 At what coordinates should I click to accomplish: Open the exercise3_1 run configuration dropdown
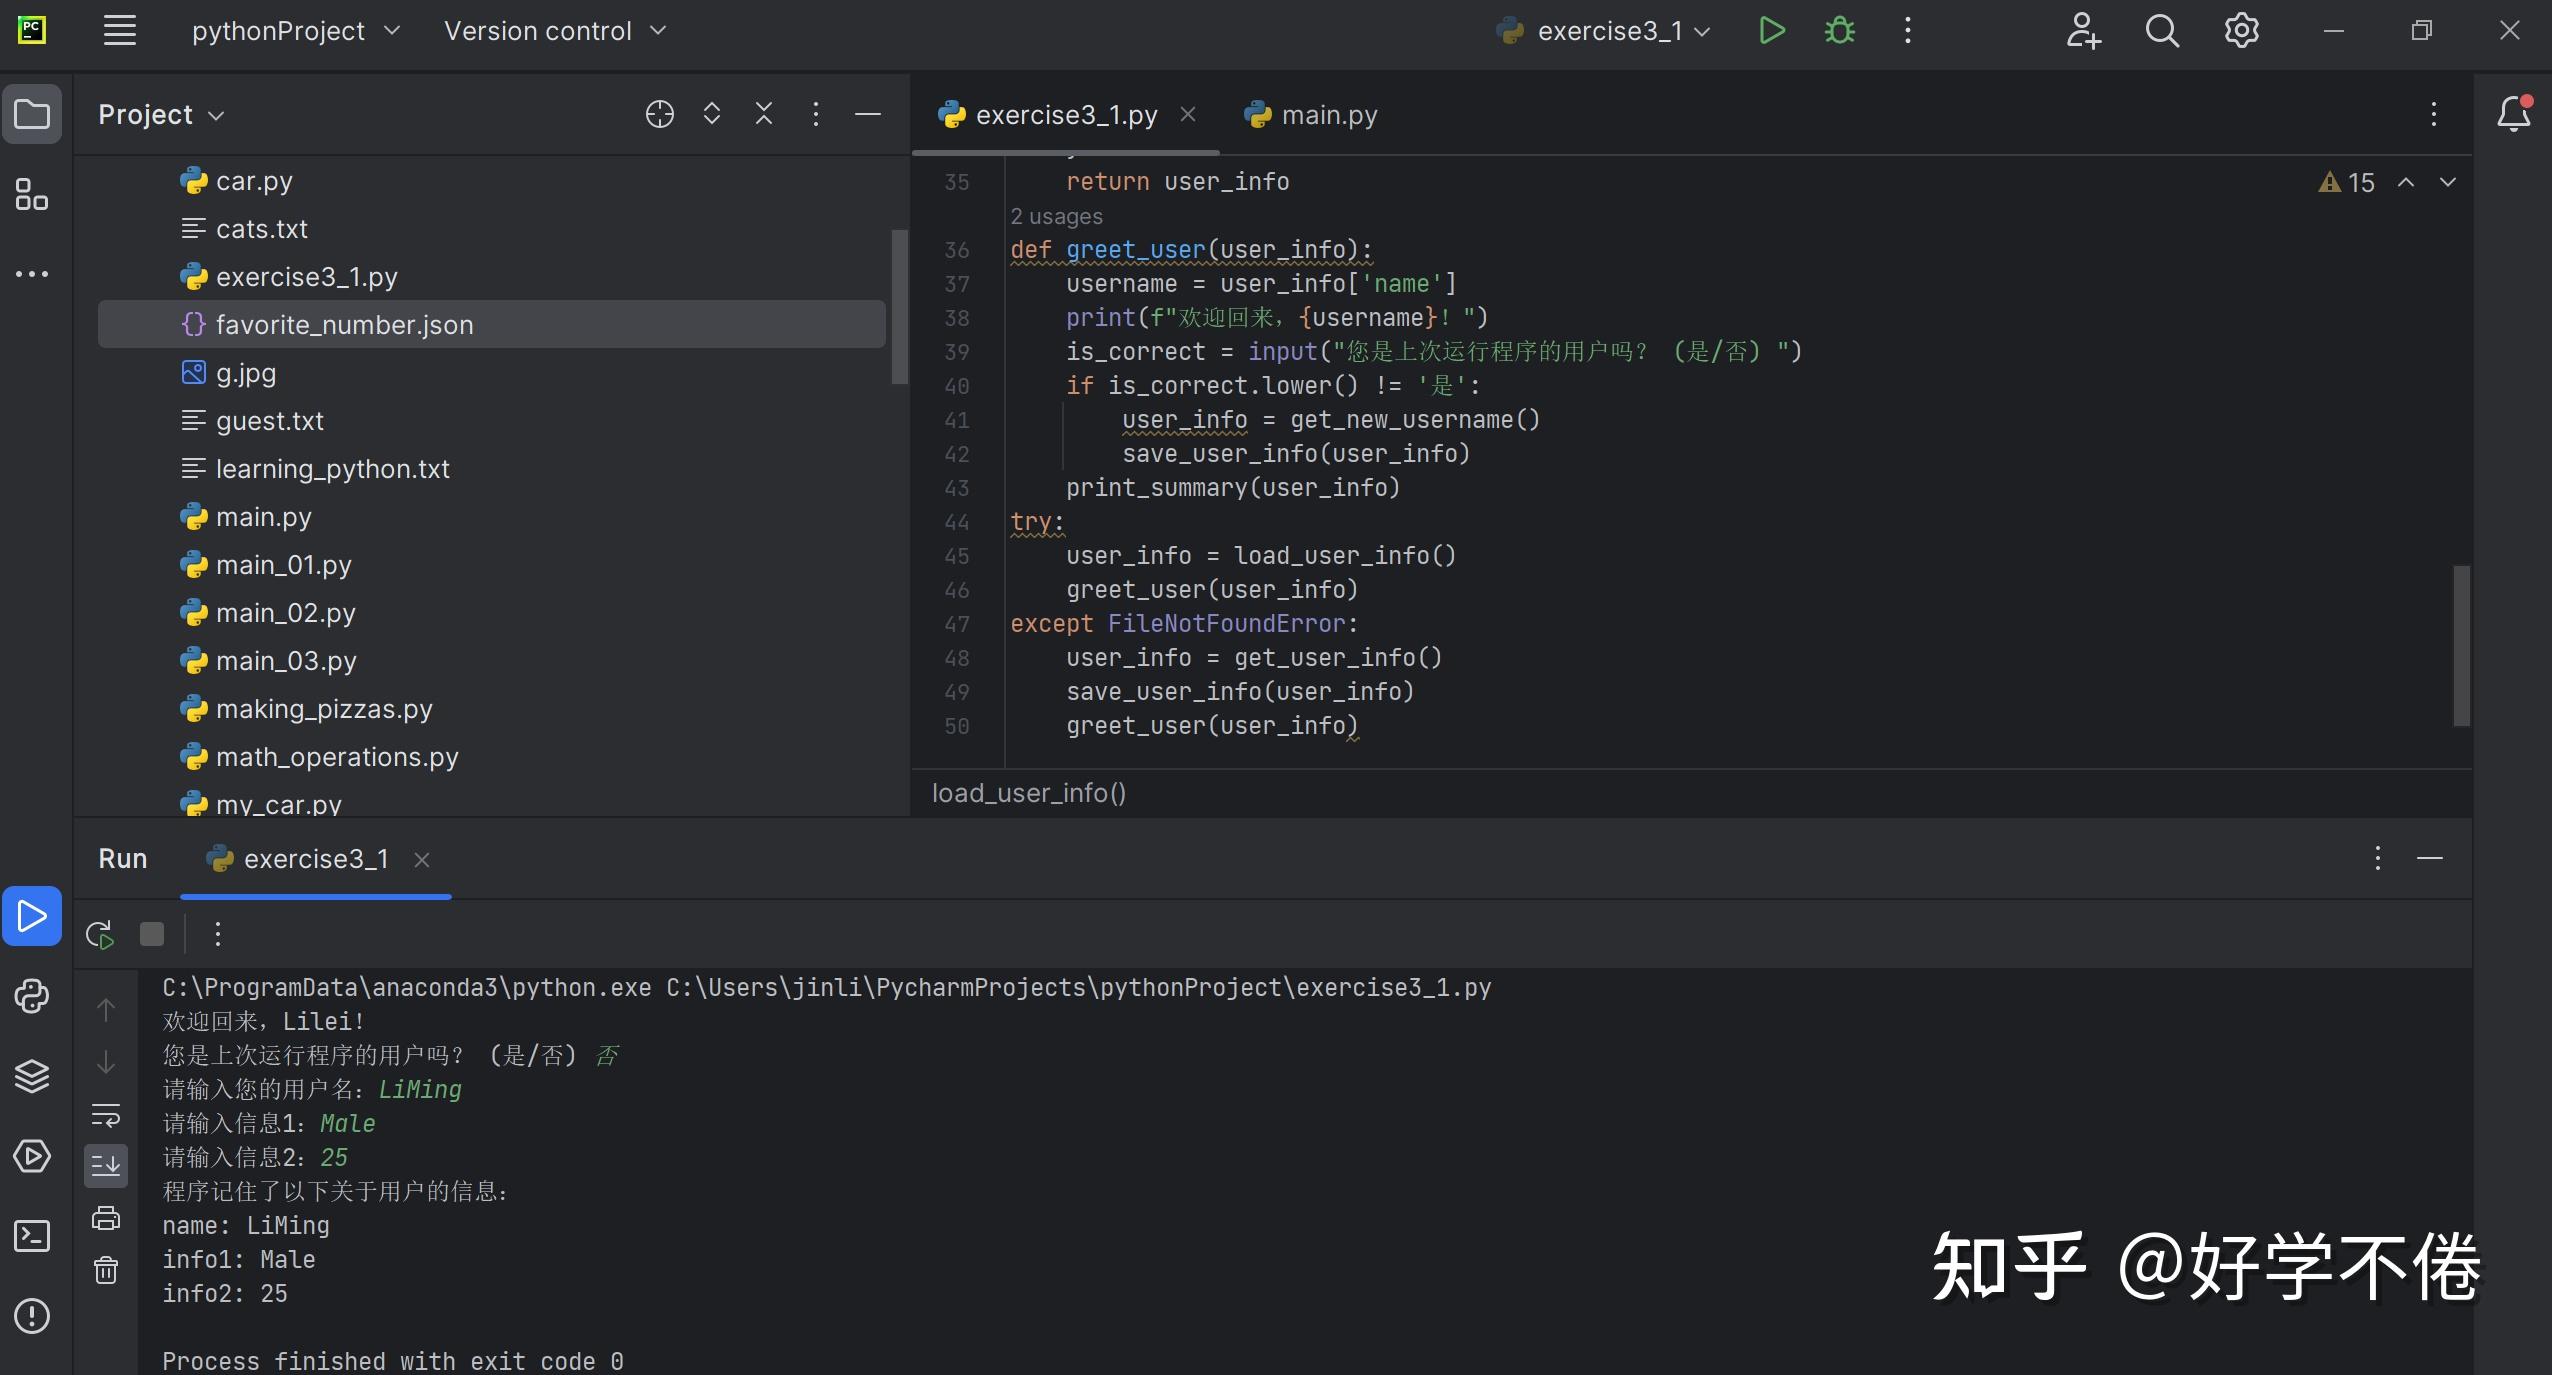click(x=1601, y=31)
